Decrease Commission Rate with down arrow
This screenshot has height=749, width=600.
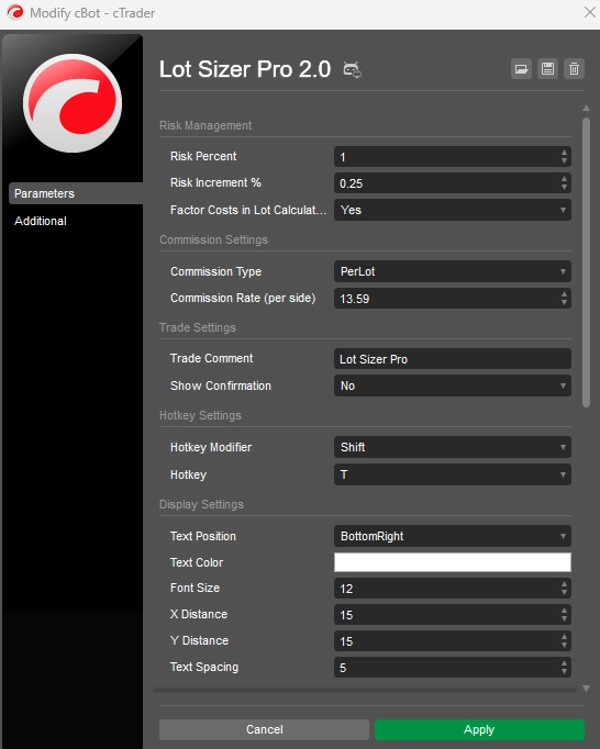[564, 303]
